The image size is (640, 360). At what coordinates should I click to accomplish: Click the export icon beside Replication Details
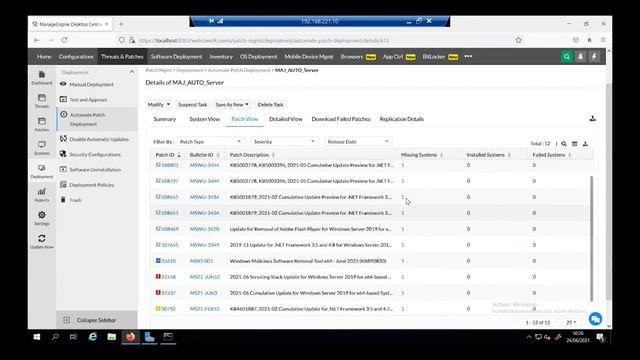tap(593, 118)
